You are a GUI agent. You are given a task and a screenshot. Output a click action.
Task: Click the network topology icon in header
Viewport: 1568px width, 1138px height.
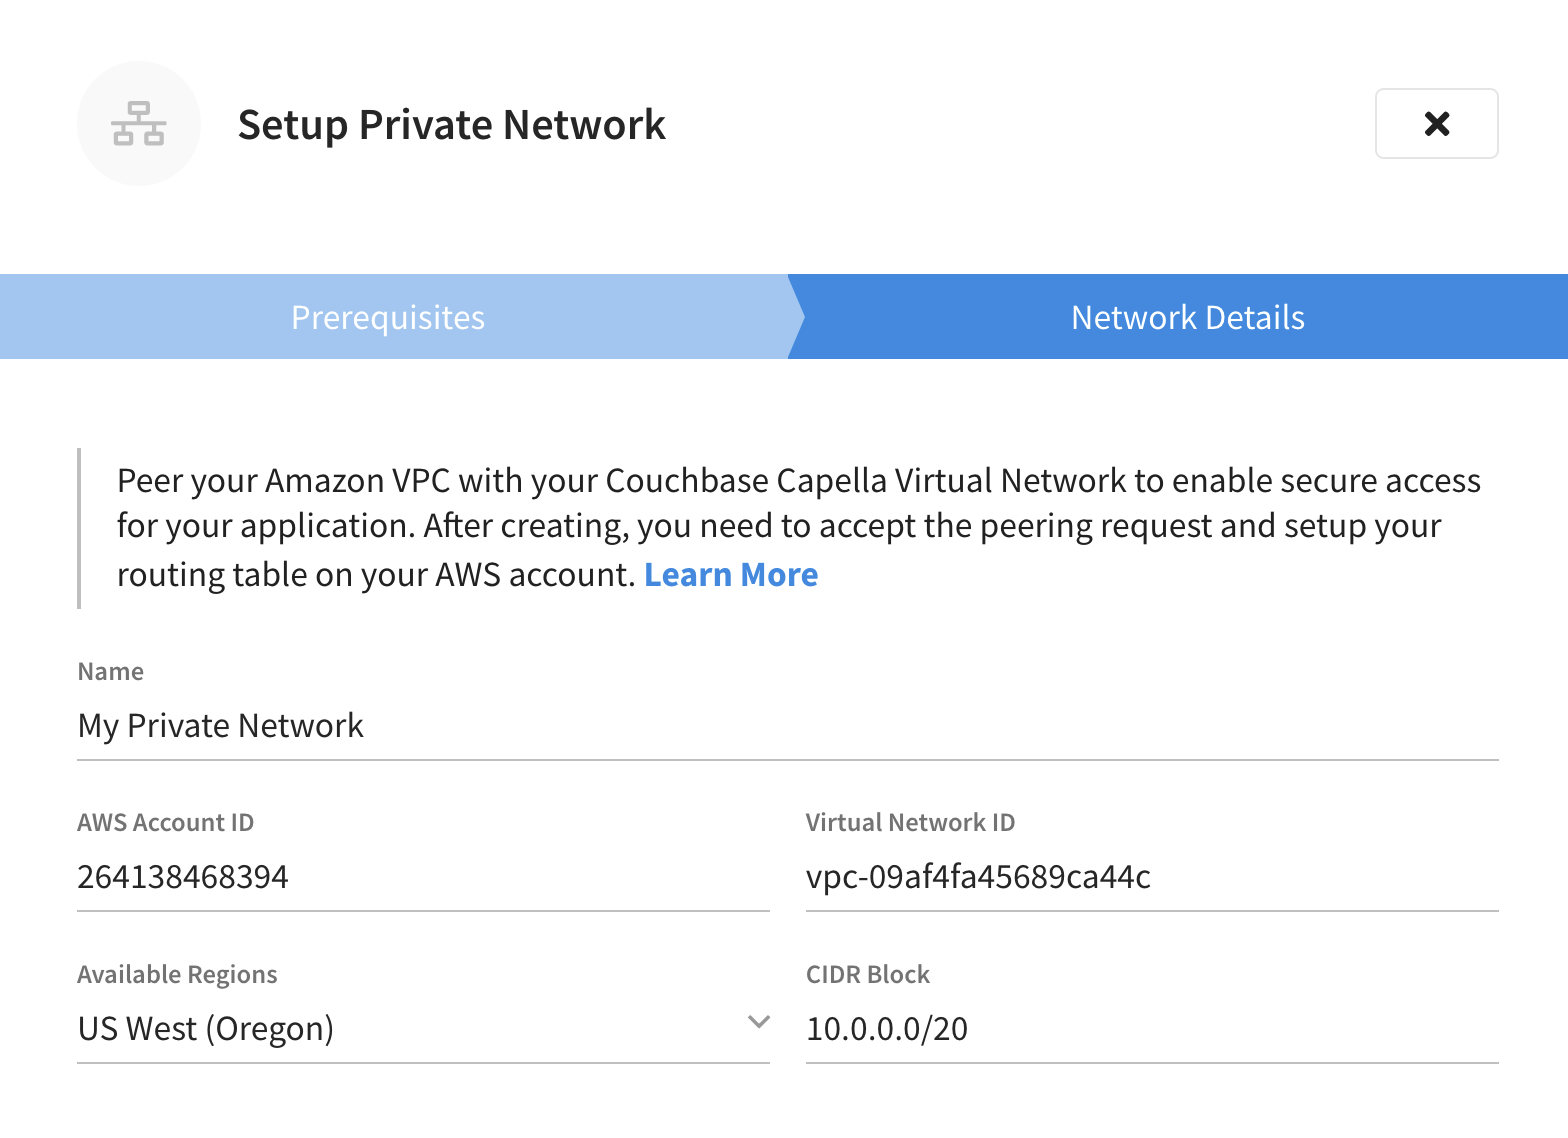pos(139,124)
